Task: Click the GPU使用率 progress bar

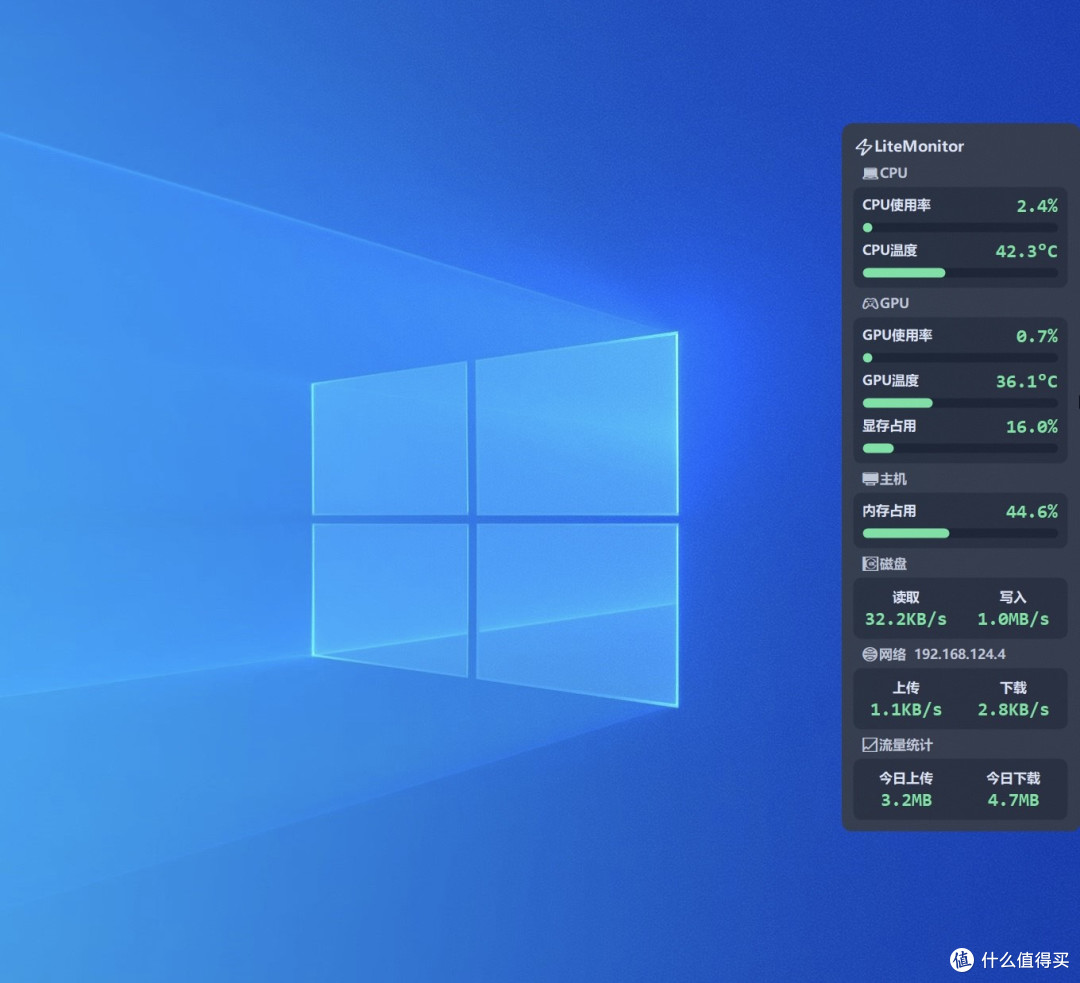Action: (x=960, y=358)
